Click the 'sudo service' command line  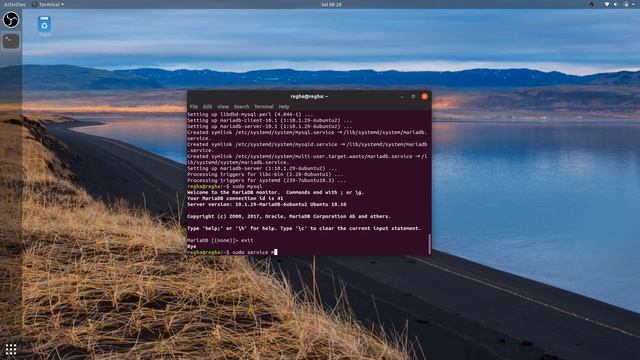[x=232, y=252]
